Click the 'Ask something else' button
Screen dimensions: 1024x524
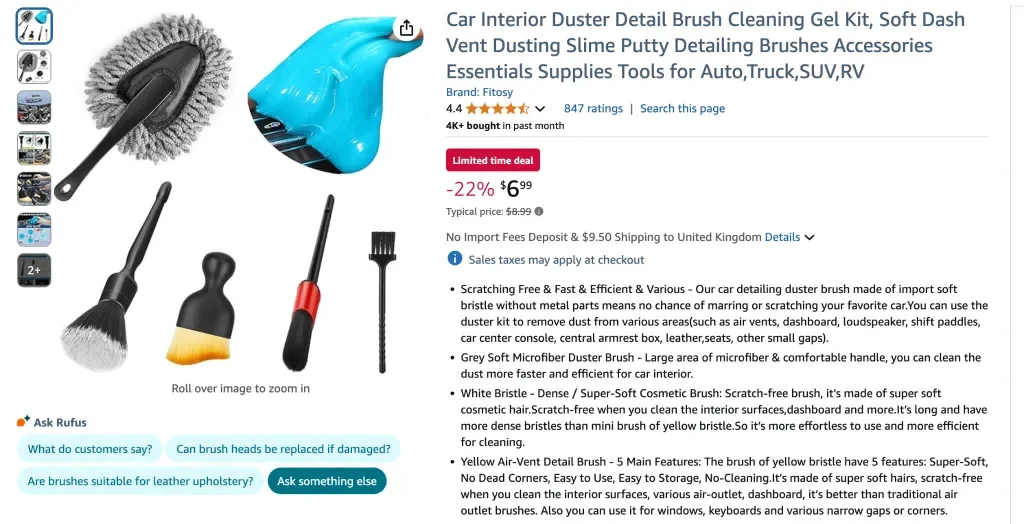(x=327, y=482)
